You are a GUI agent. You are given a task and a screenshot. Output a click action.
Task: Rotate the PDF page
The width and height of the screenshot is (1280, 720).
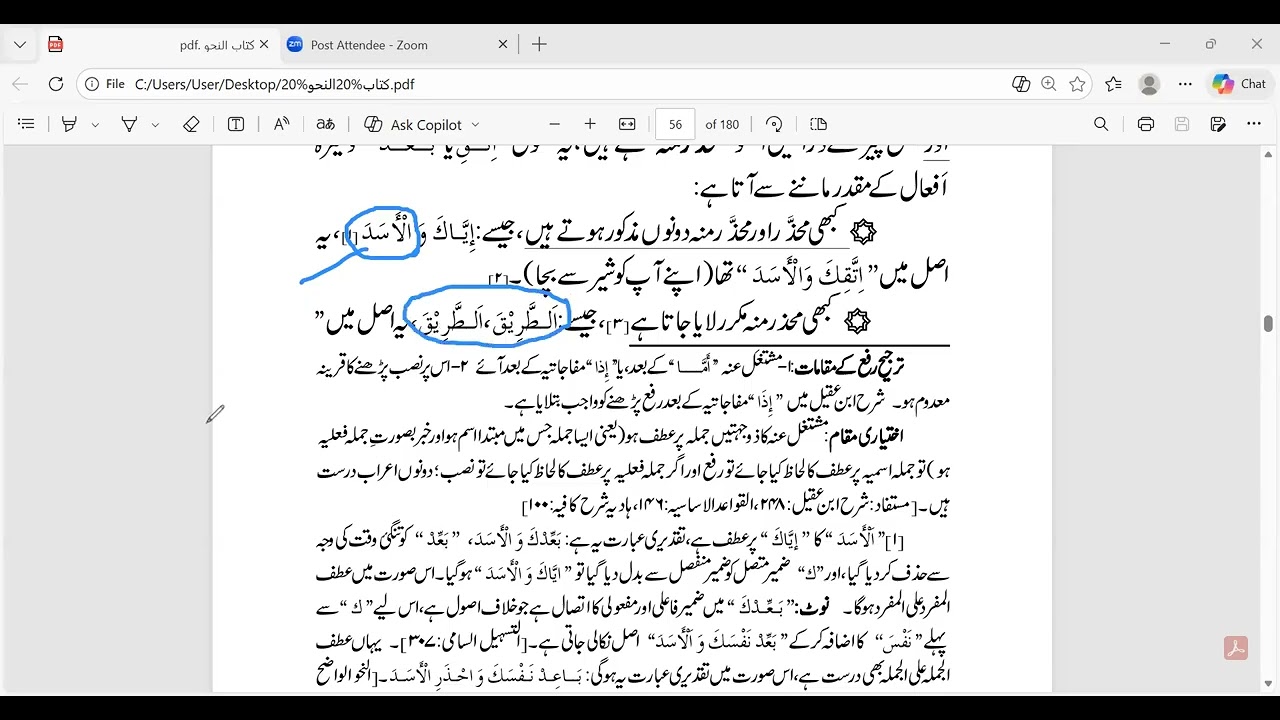pos(774,124)
